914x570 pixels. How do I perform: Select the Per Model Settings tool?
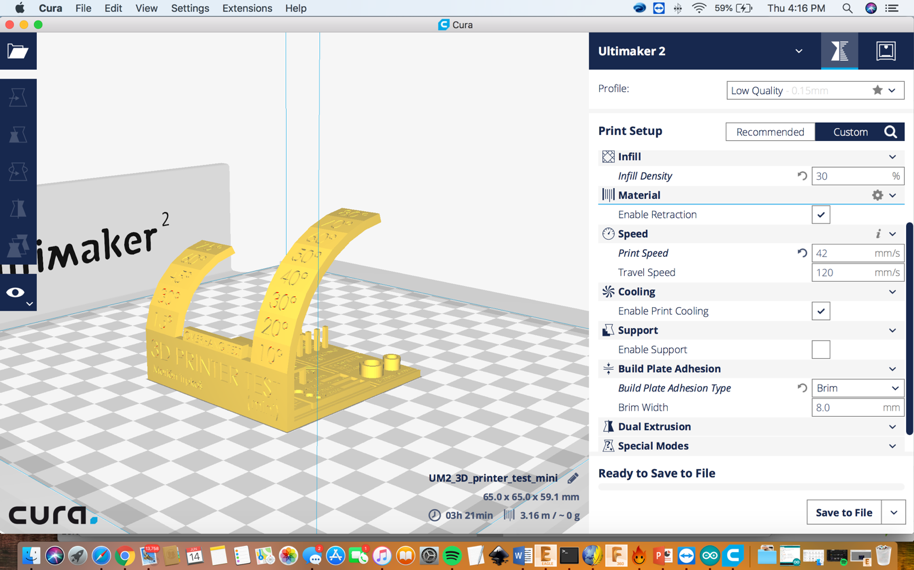coord(17,245)
